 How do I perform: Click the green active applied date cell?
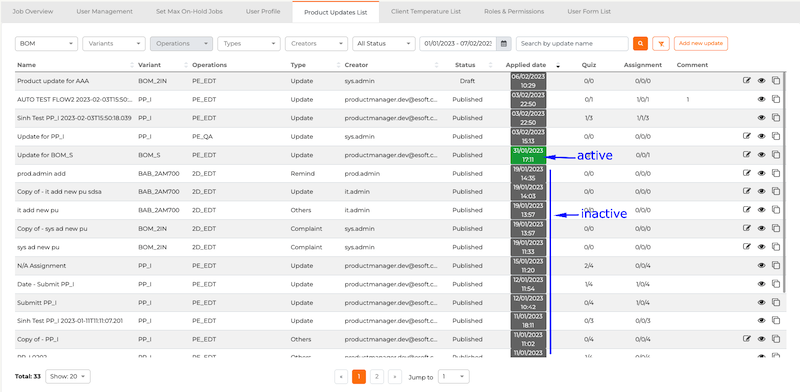529,155
